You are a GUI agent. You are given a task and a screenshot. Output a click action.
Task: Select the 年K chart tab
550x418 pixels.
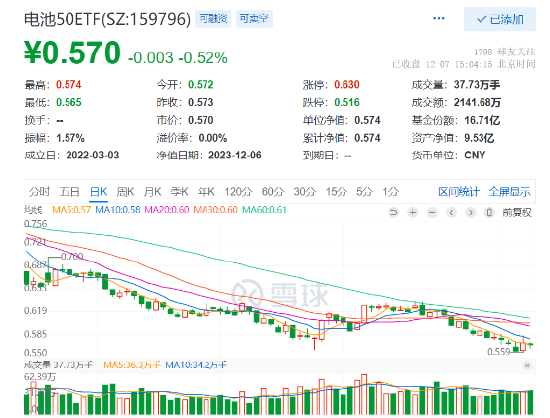click(206, 192)
